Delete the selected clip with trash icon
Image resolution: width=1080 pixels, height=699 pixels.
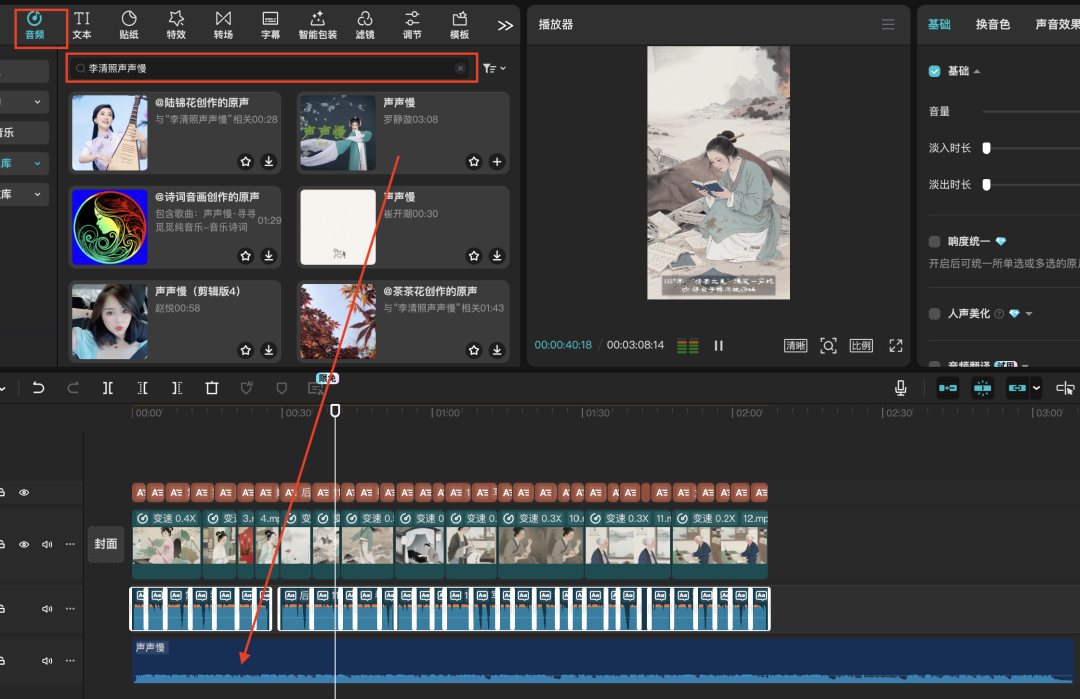click(x=212, y=388)
